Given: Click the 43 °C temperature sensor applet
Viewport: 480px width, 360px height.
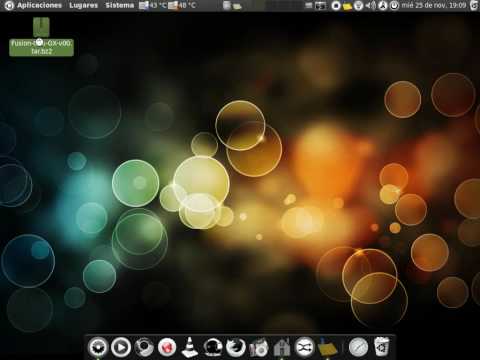Looking at the screenshot, I should 153,5.
